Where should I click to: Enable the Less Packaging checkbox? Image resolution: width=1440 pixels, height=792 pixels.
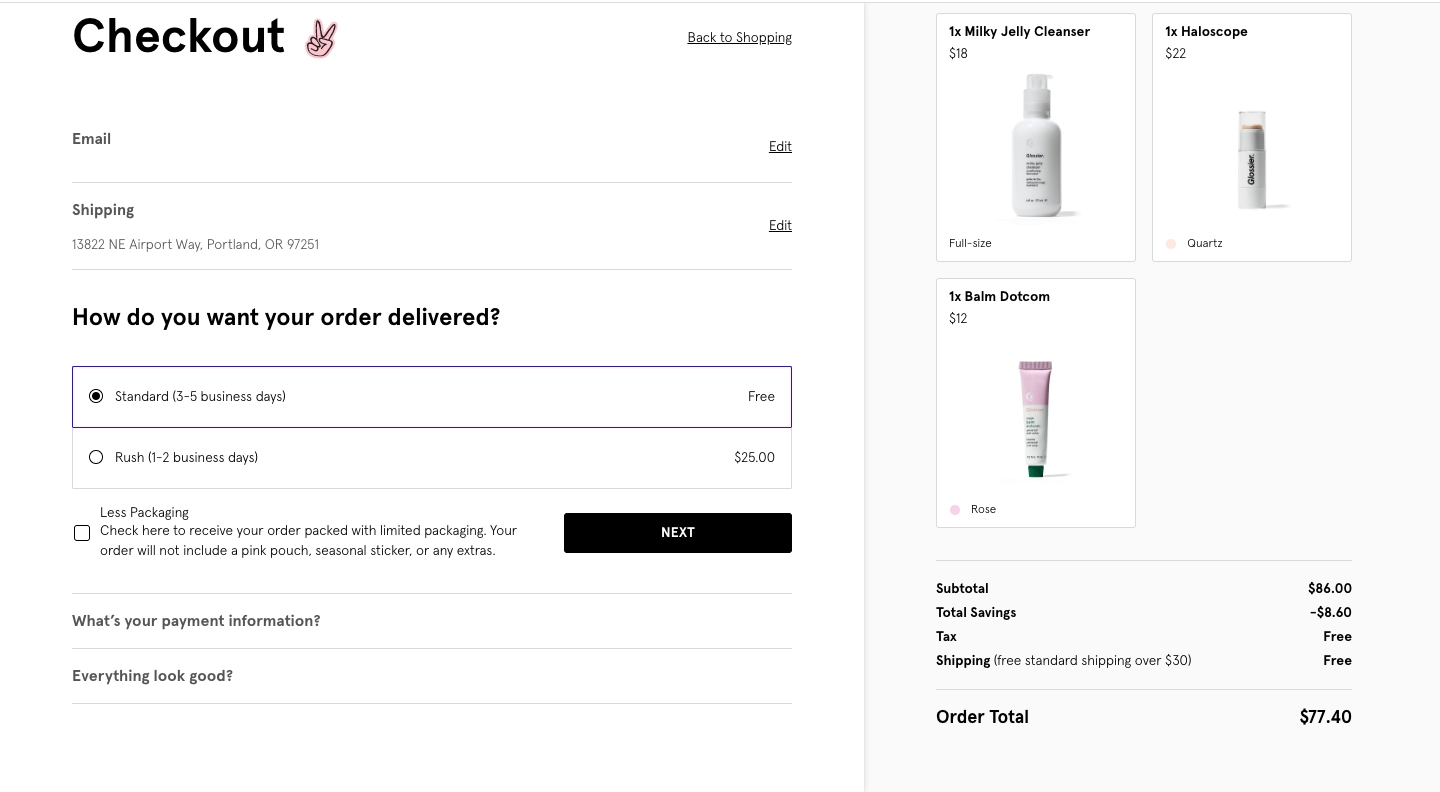[82, 533]
